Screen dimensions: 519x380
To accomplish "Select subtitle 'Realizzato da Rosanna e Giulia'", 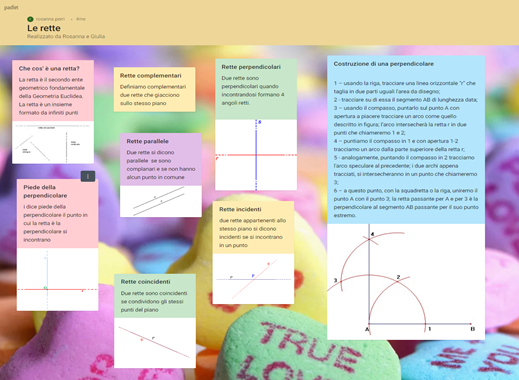I will tap(66, 36).
